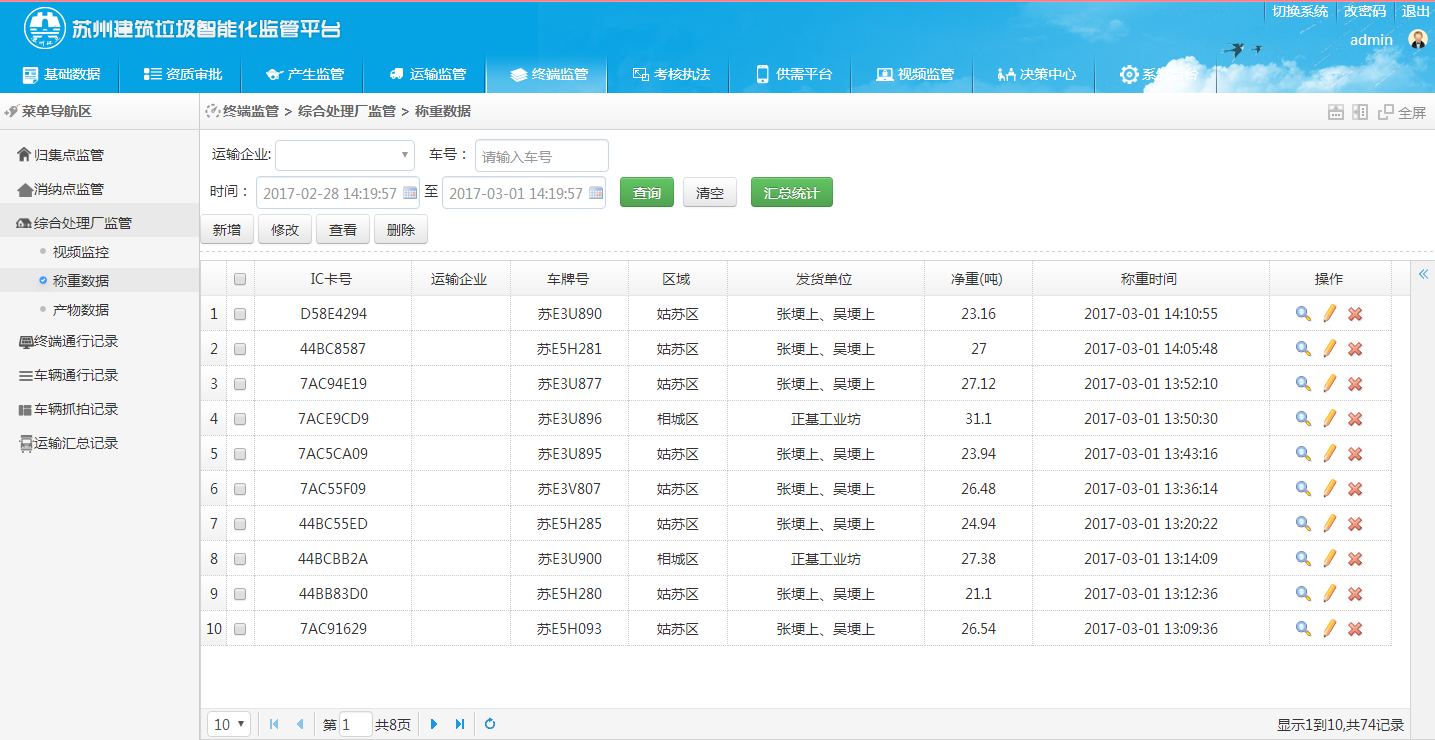Click the admin user avatar

pos(1418,39)
